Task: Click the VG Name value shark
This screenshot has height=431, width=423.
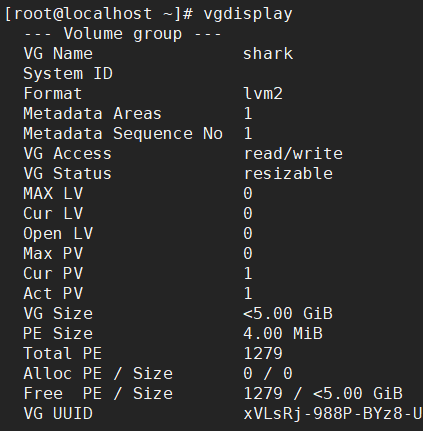Action: [x=268, y=54]
